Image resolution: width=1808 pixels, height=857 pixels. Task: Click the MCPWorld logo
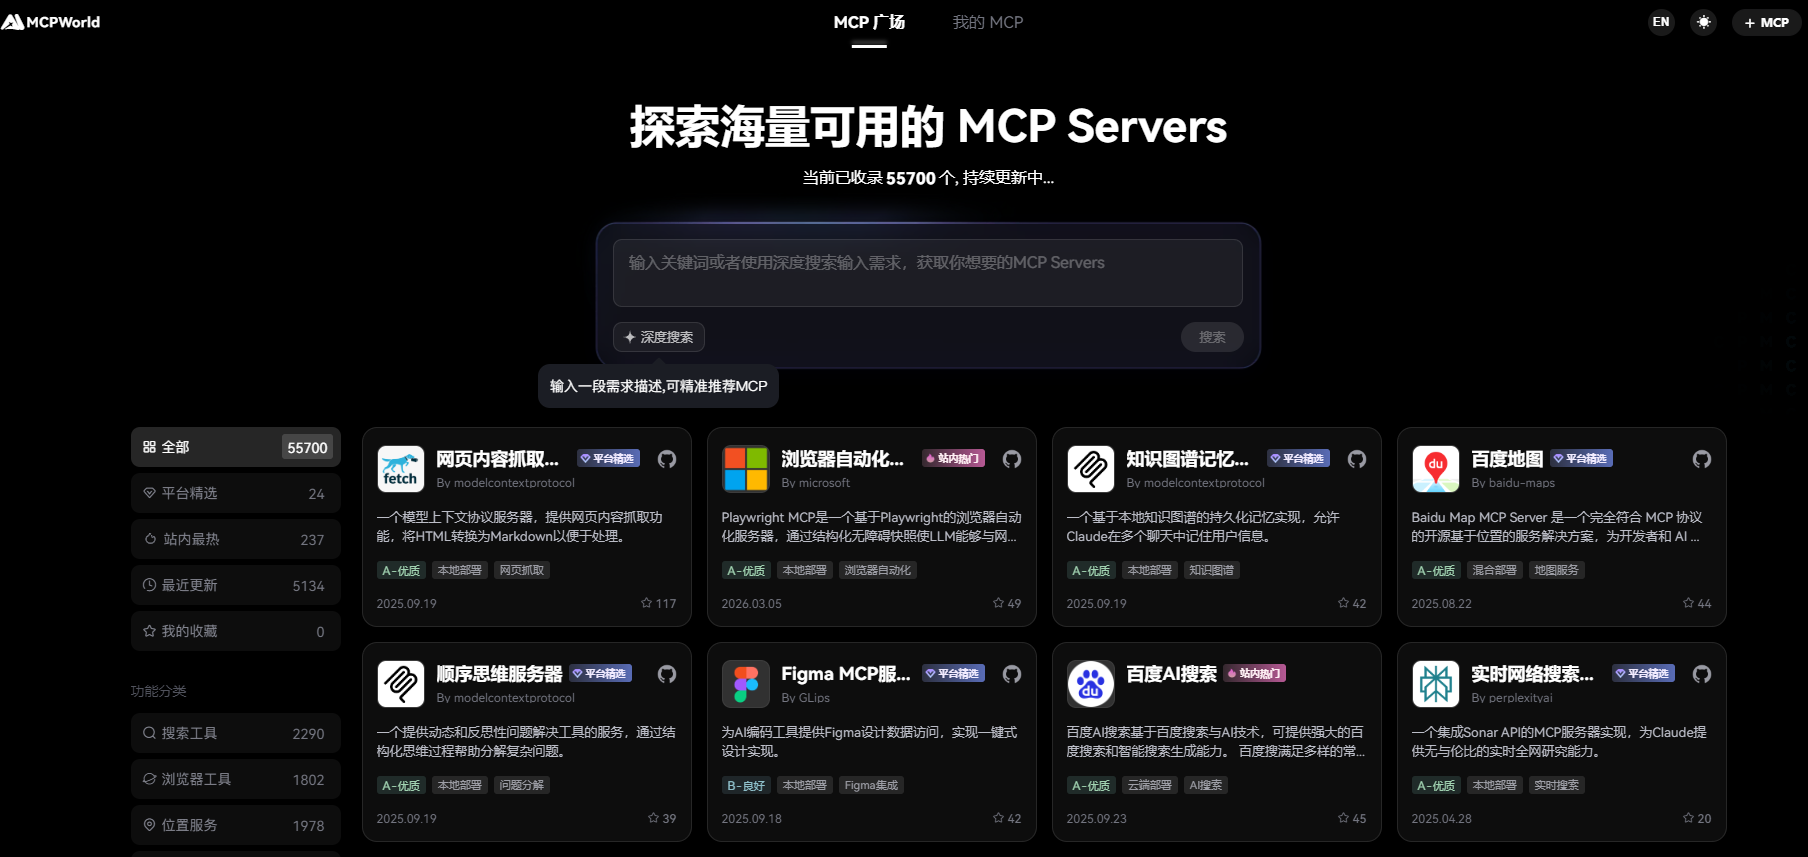51,22
